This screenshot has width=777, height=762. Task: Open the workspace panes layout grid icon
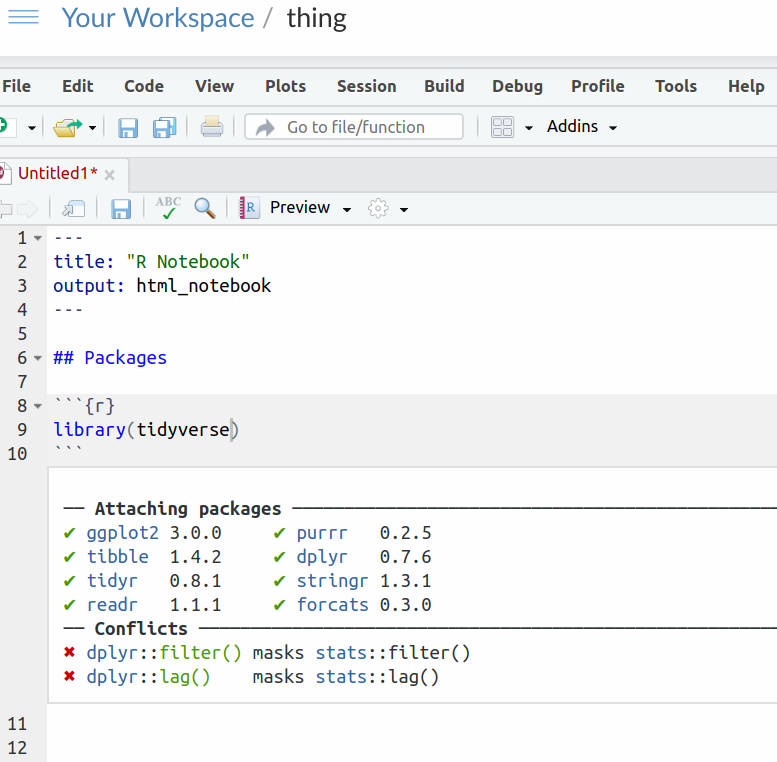502,127
